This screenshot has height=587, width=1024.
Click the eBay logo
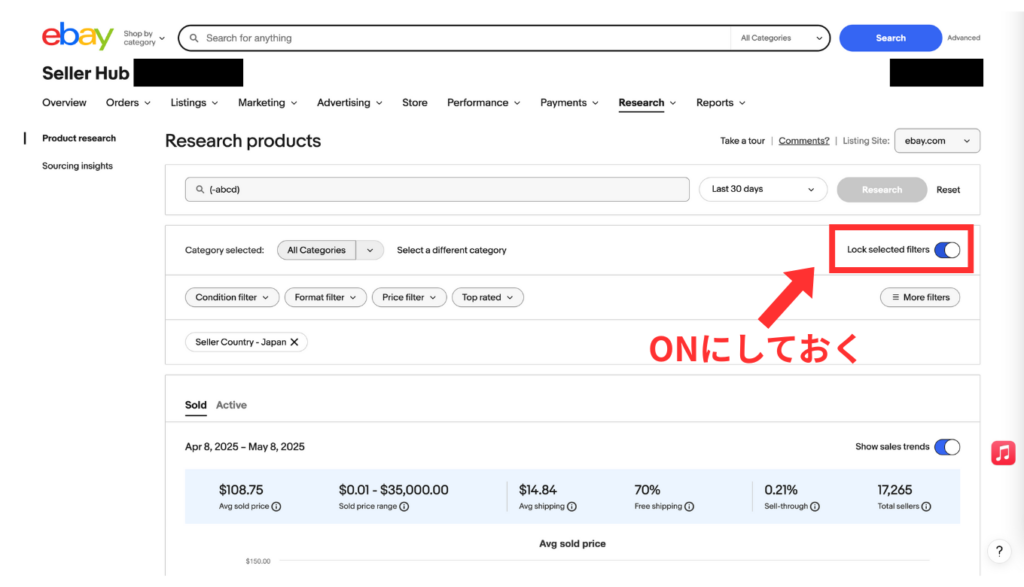coord(78,35)
